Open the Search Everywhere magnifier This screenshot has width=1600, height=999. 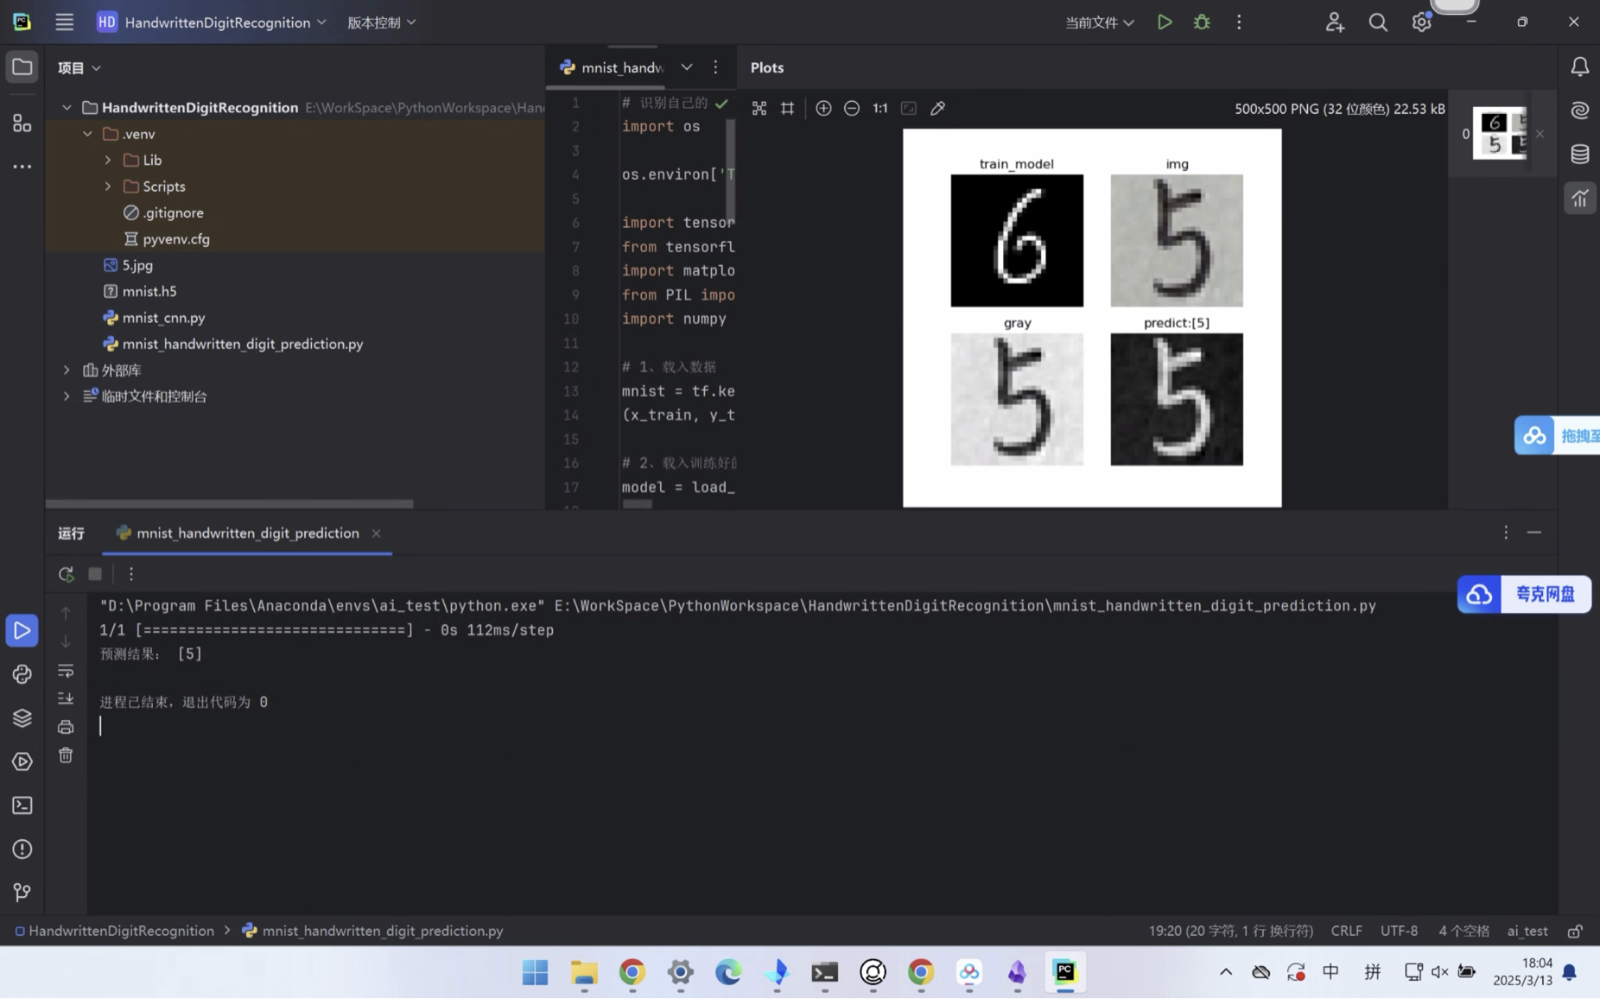click(x=1378, y=22)
